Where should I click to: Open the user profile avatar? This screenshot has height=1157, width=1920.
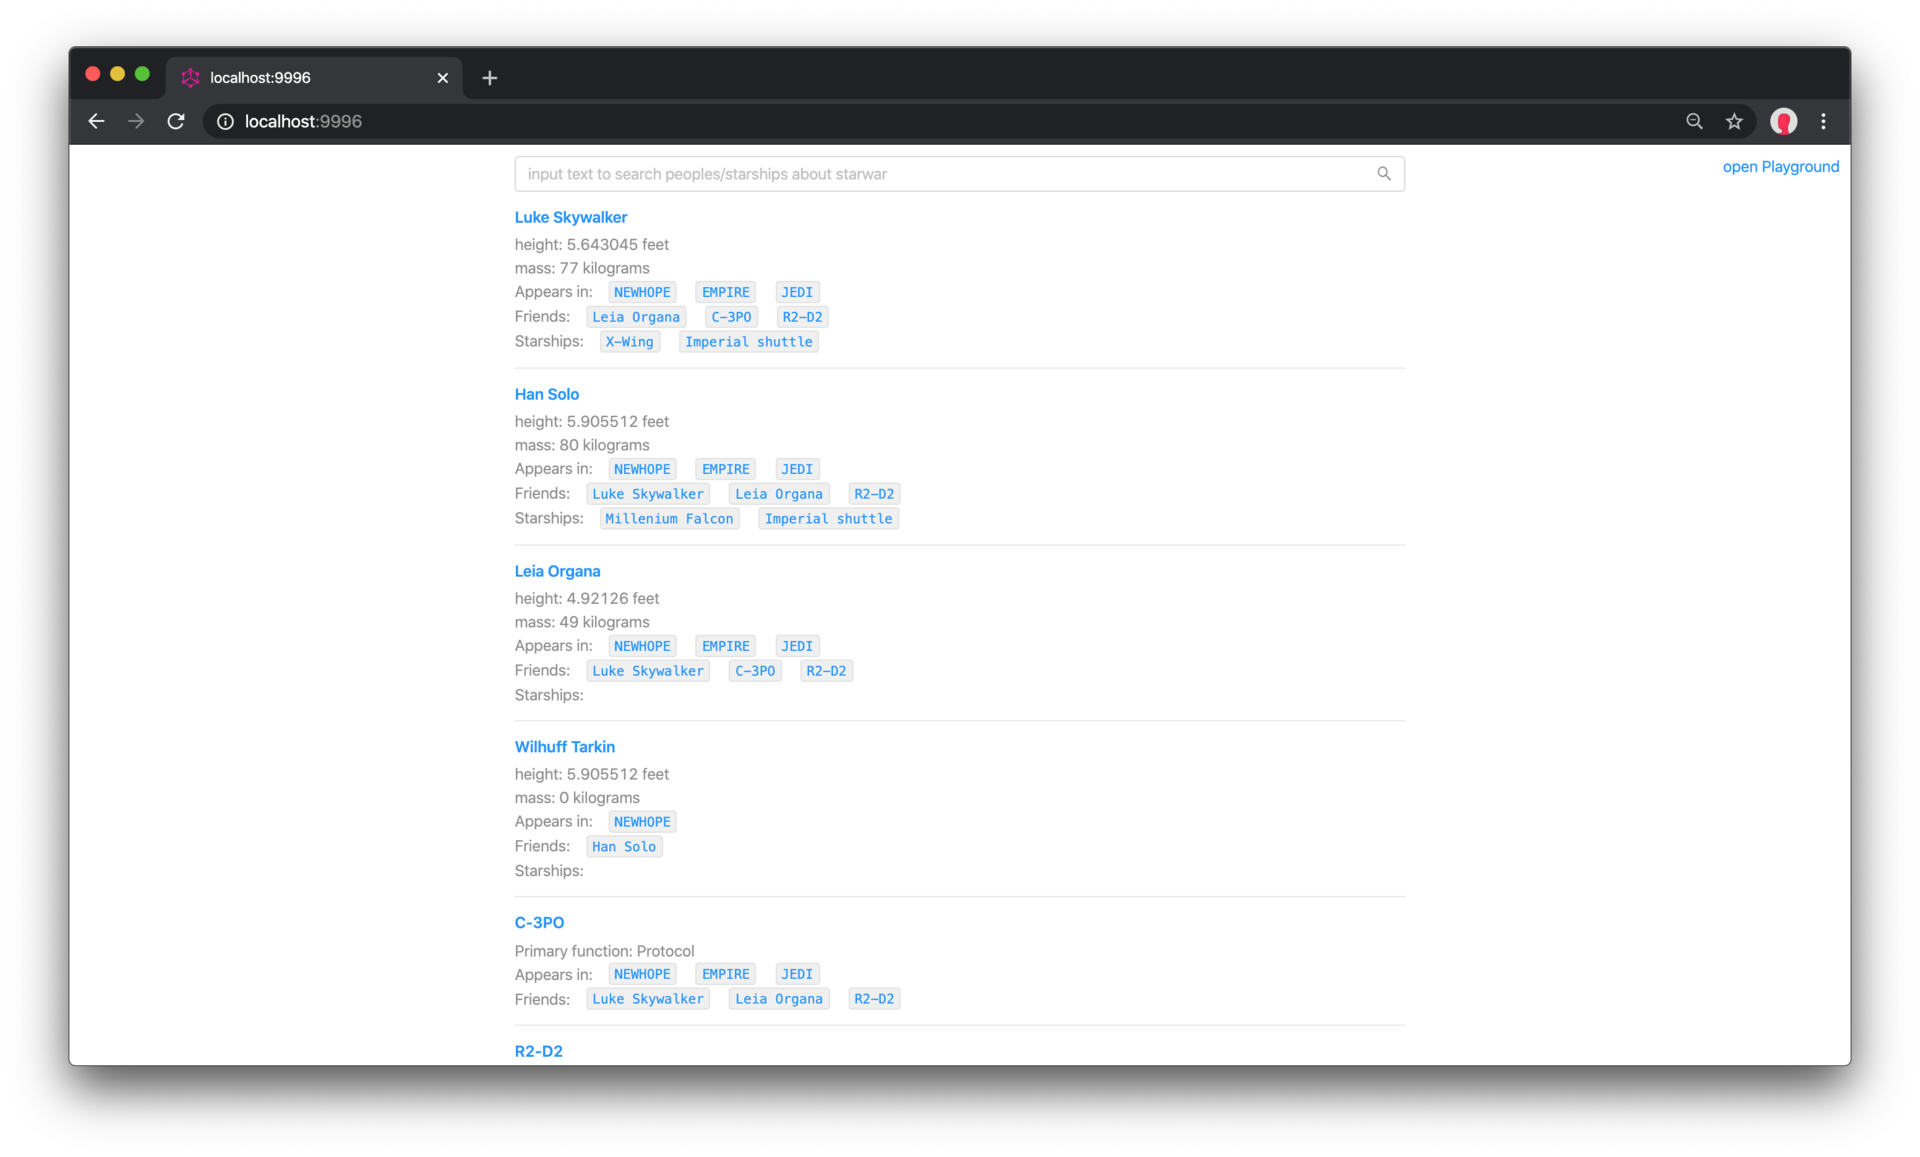point(1783,121)
